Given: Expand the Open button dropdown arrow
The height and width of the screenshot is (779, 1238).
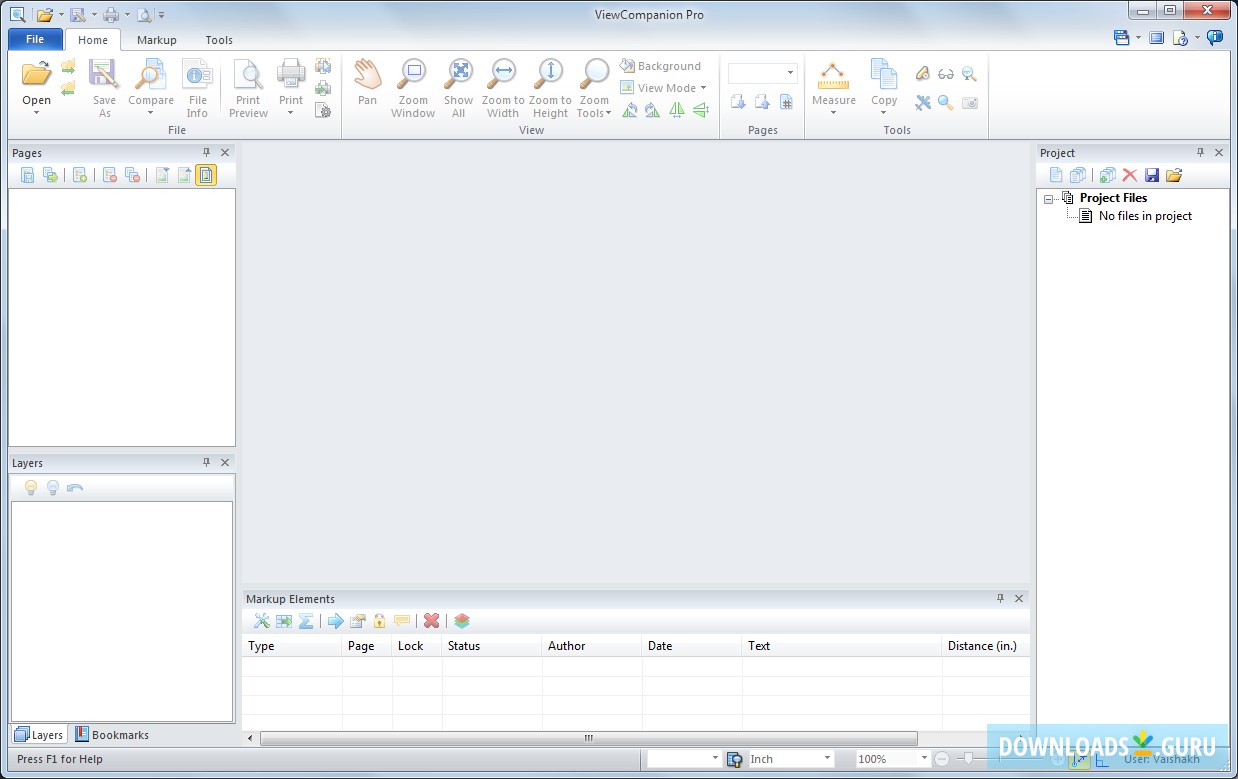Looking at the screenshot, I should (x=36, y=113).
